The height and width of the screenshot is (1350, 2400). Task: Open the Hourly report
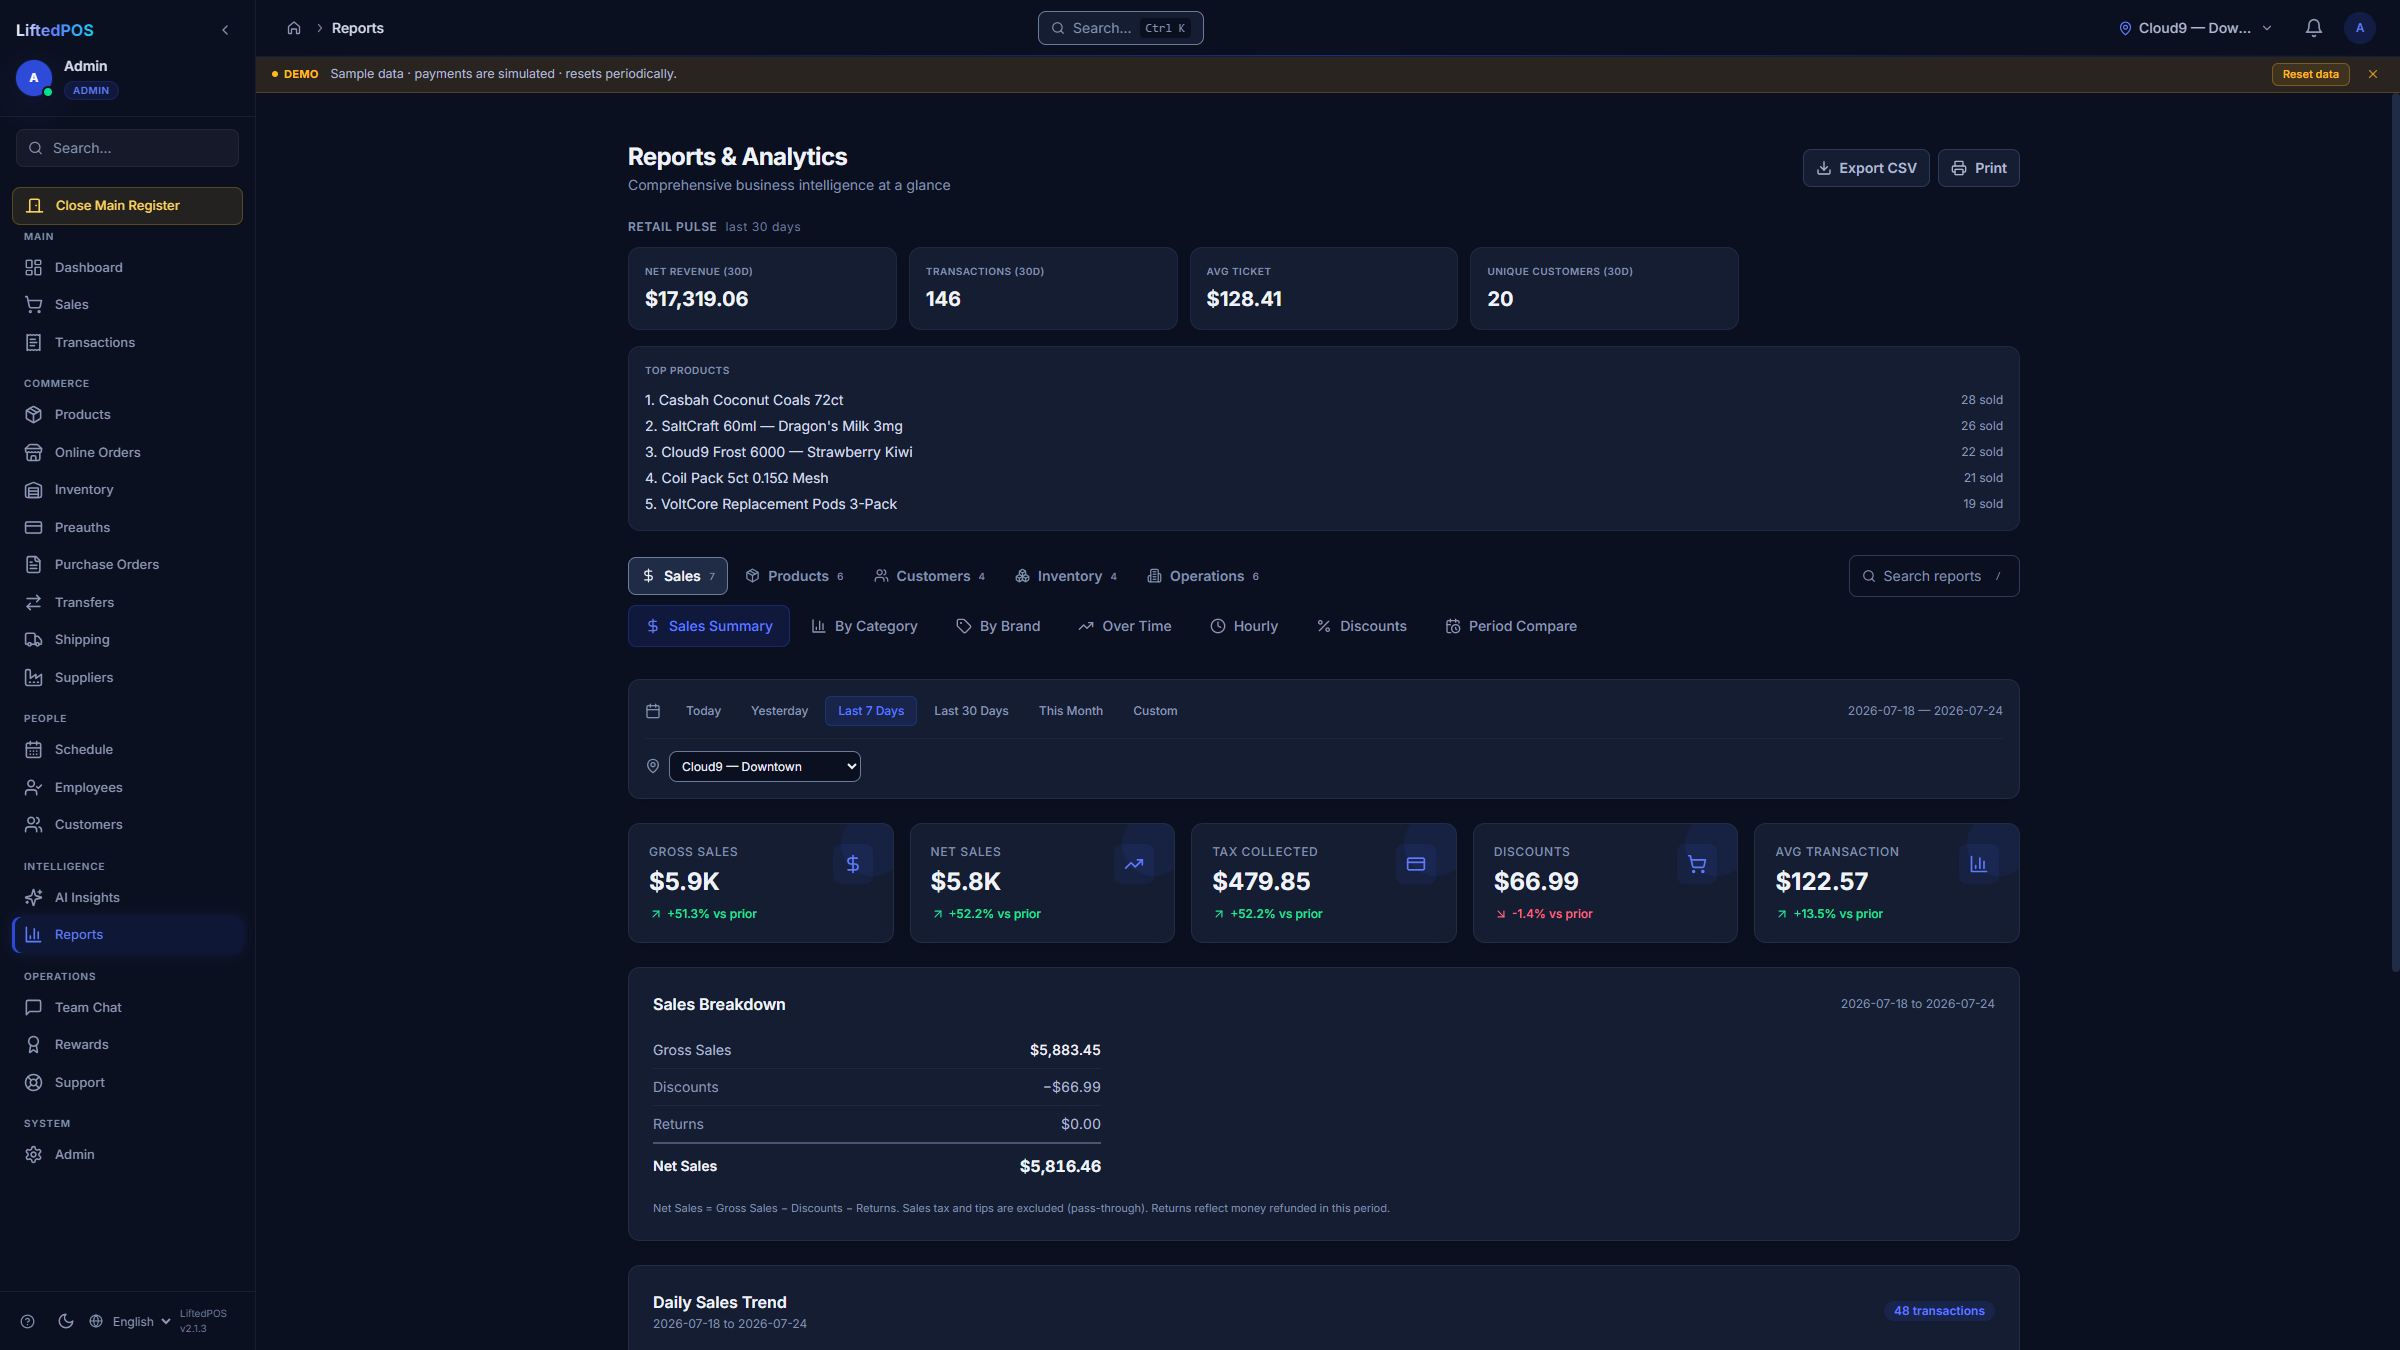click(1244, 626)
